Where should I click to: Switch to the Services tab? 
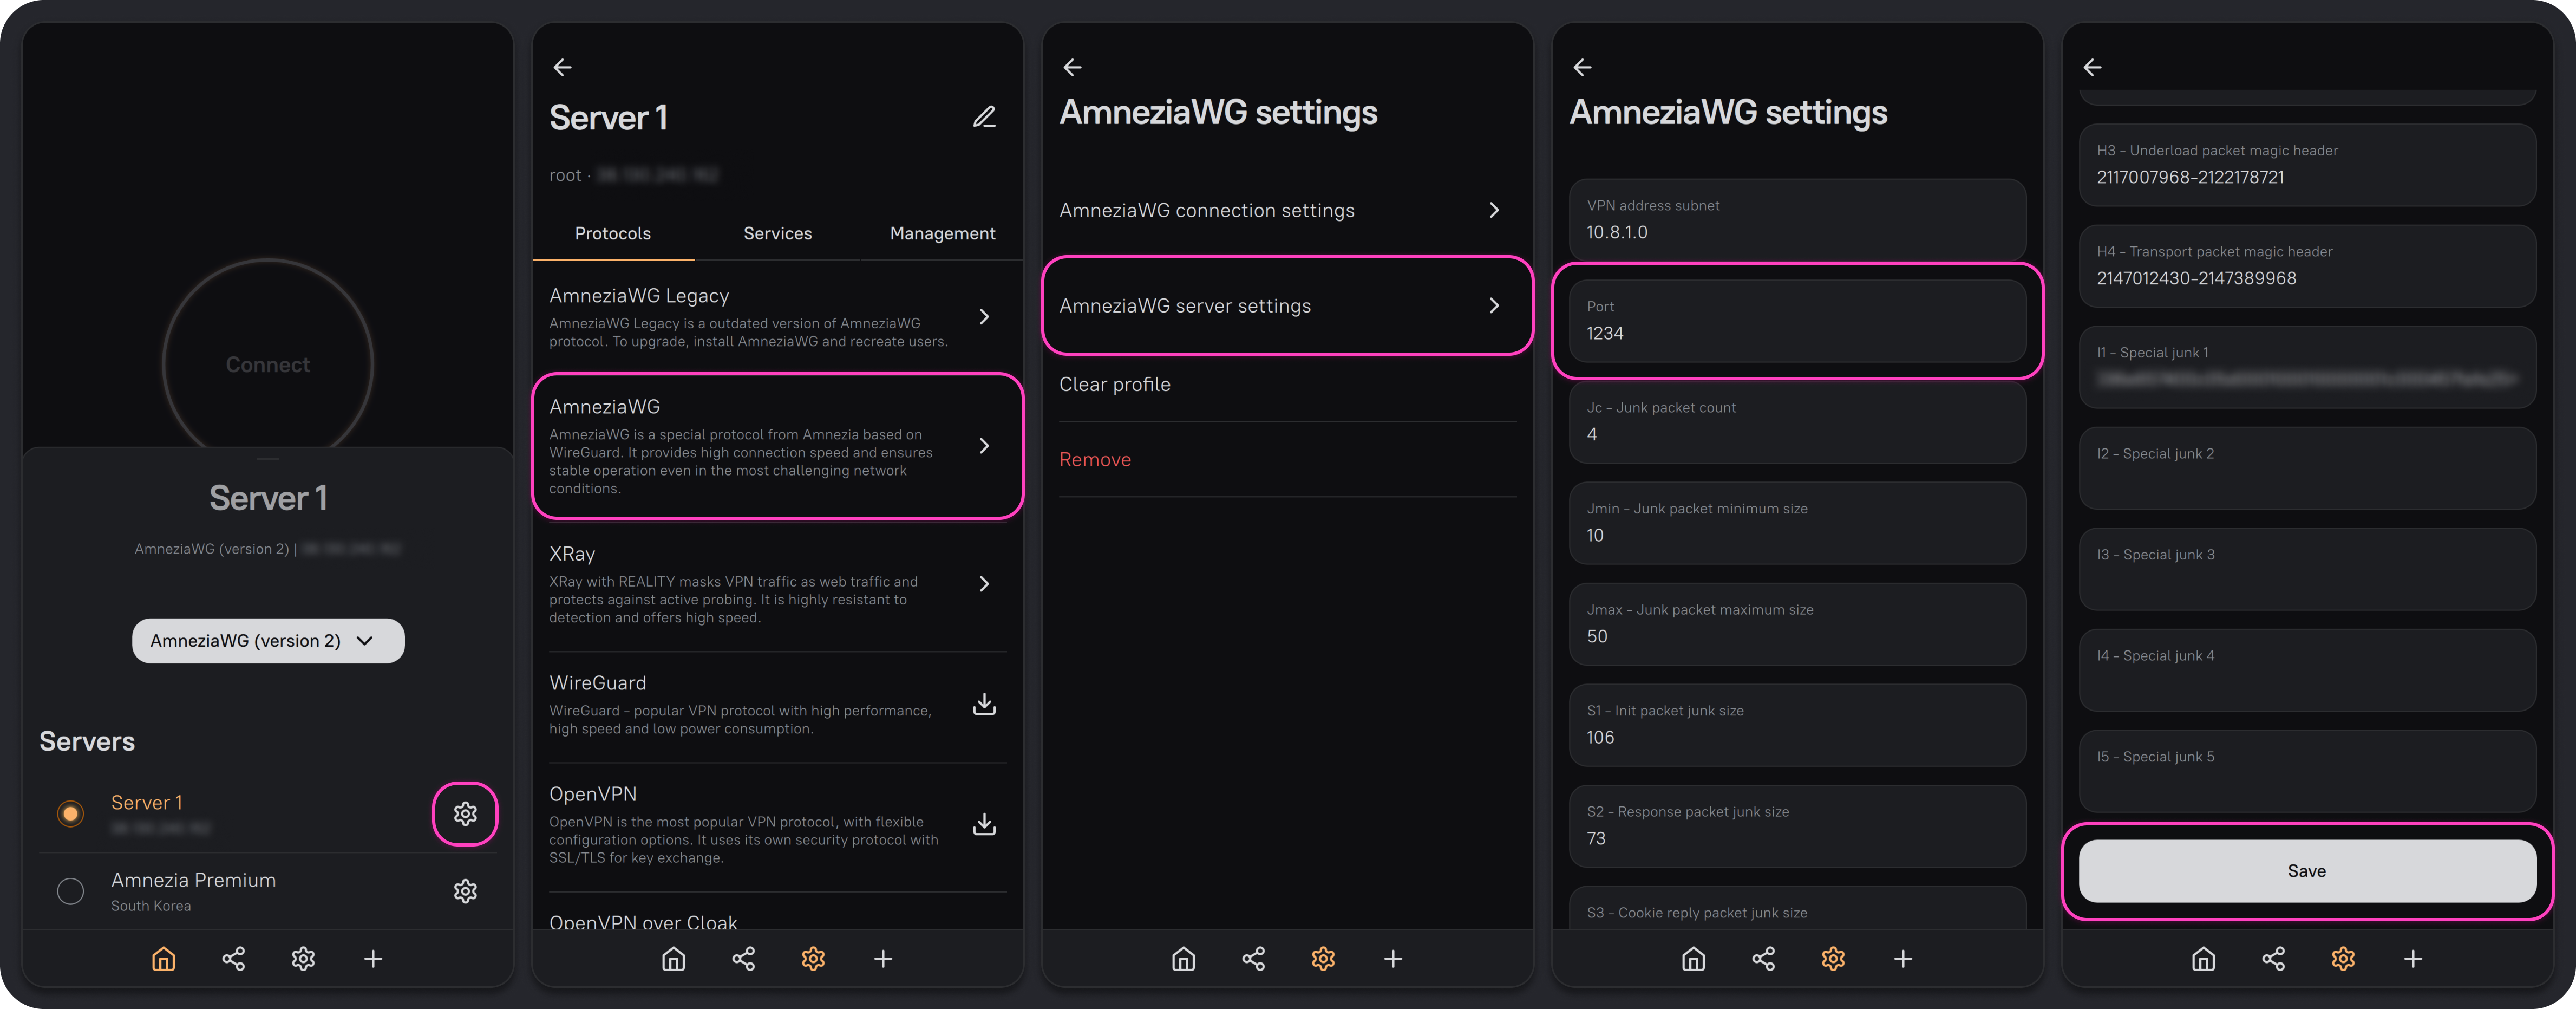[777, 233]
